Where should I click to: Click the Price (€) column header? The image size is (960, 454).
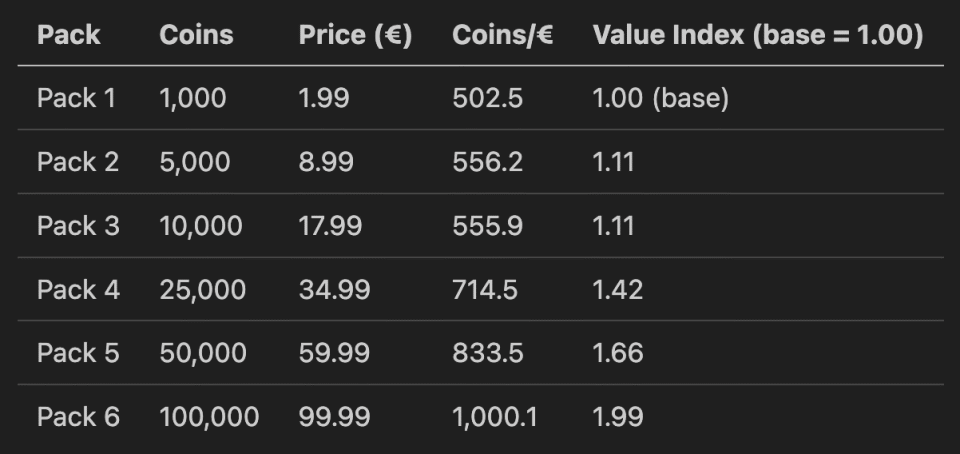[355, 35]
